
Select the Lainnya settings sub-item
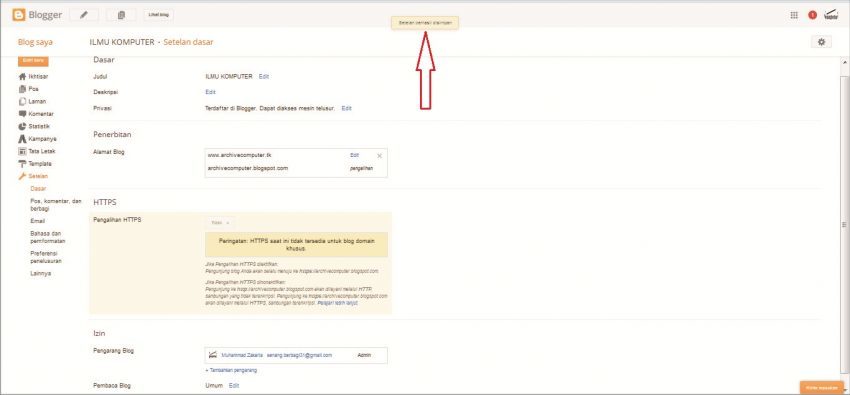coord(41,274)
